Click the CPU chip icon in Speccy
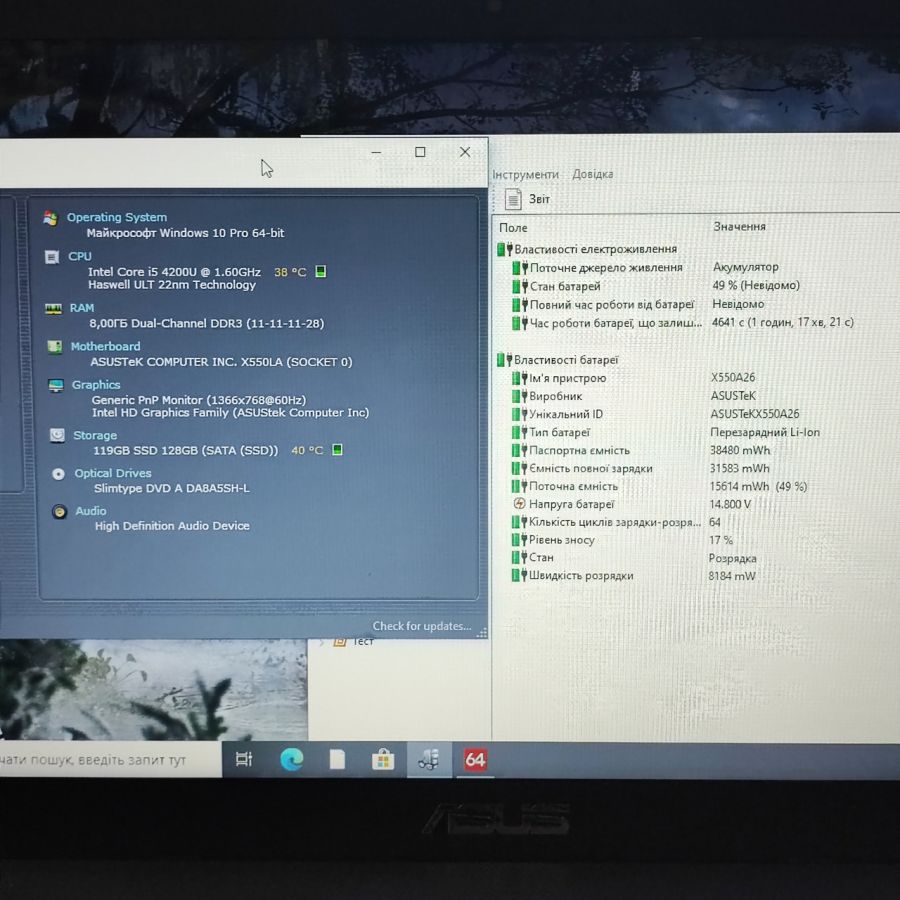900x900 pixels. click(52, 257)
